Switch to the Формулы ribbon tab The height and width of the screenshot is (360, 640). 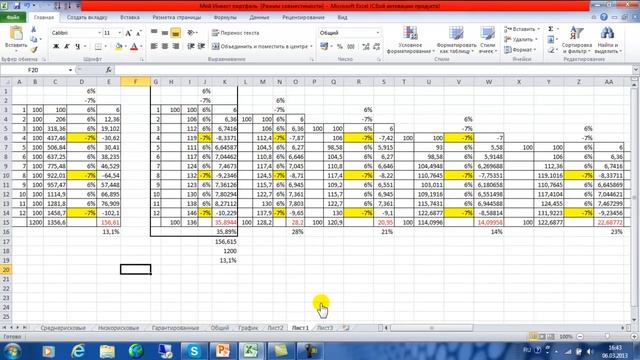[225, 18]
